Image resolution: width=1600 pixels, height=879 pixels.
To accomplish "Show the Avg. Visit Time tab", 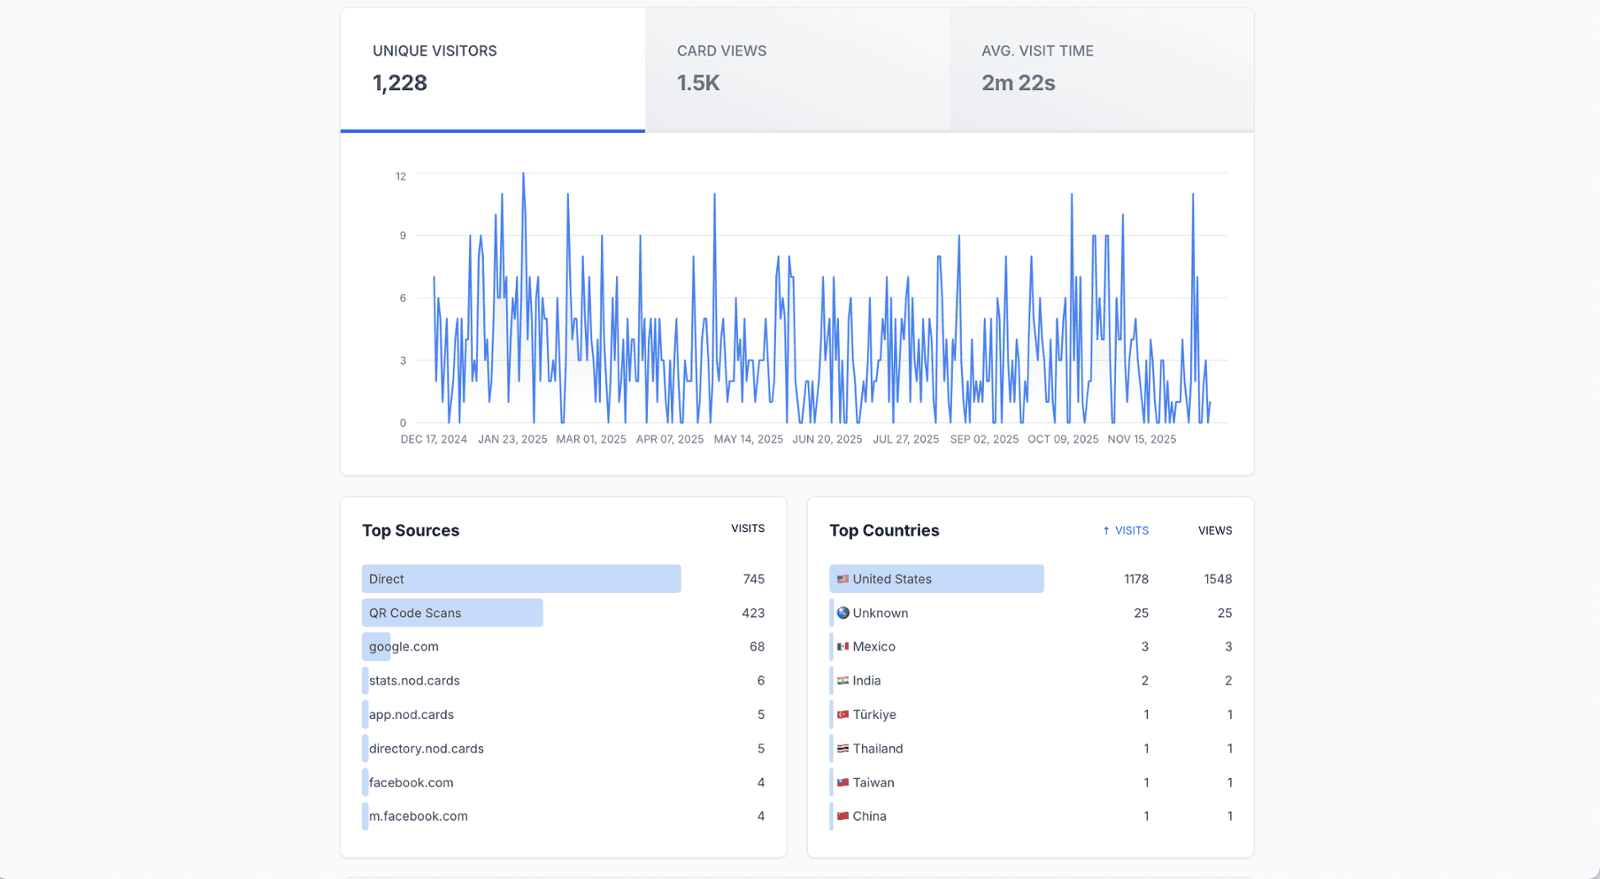I will click(1101, 68).
